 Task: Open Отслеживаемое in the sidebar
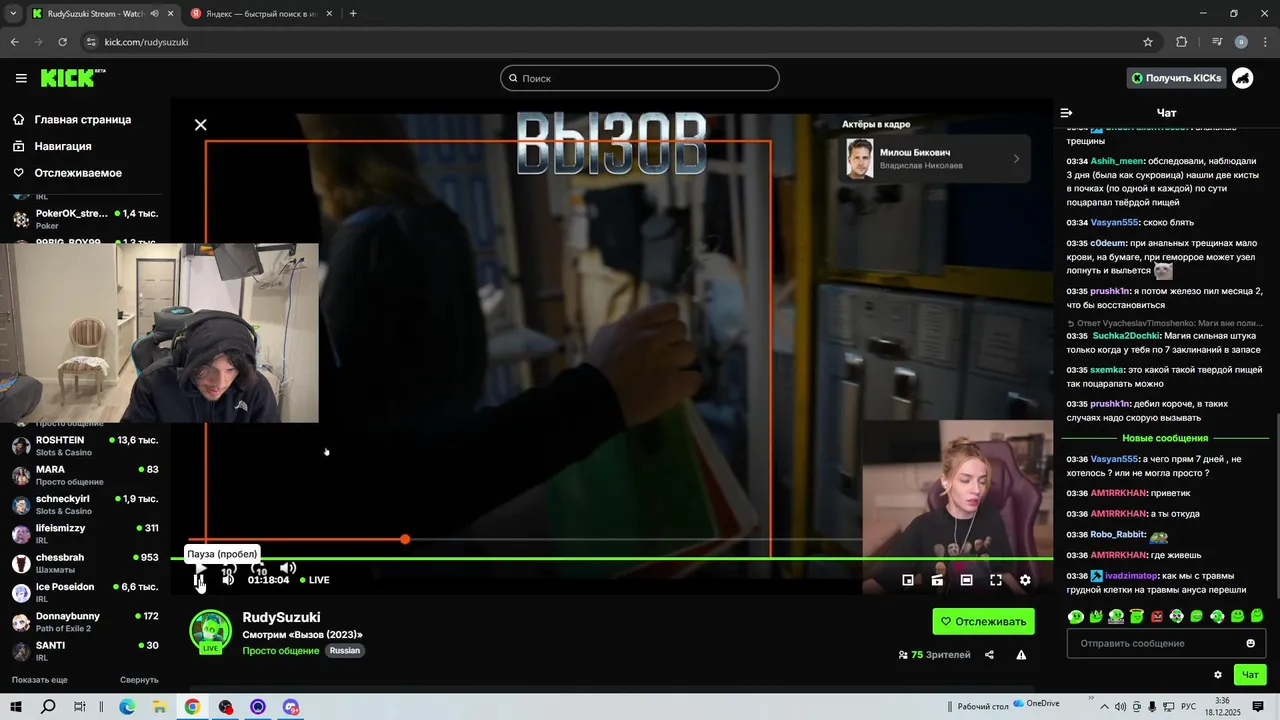pos(67,173)
